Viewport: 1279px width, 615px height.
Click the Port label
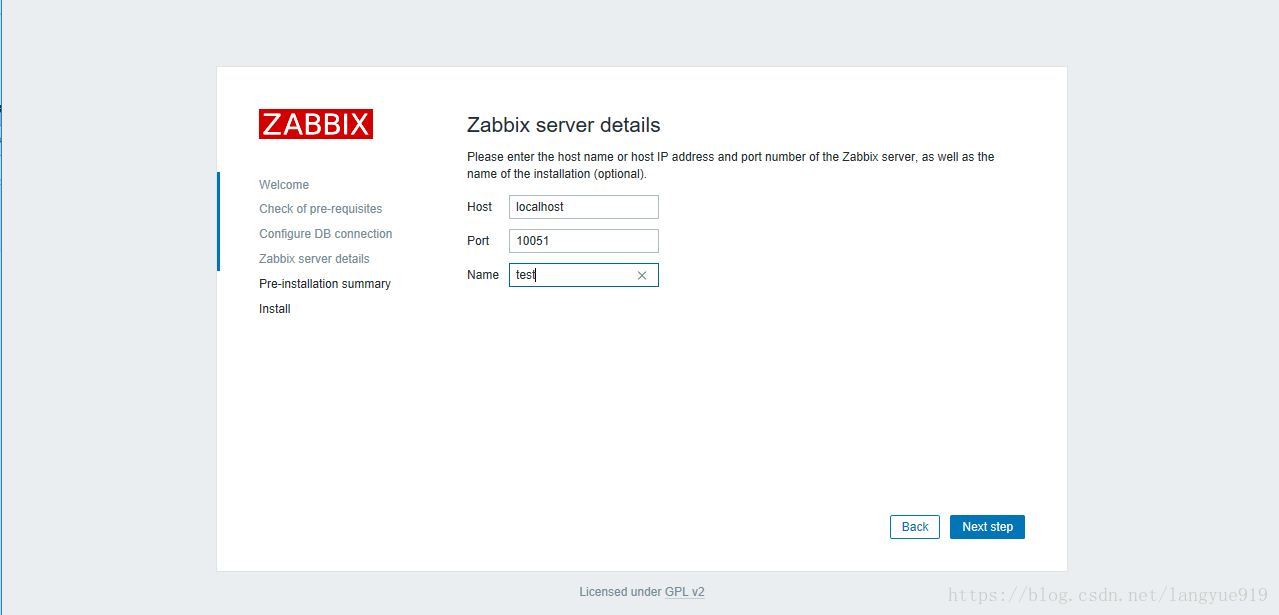(478, 241)
